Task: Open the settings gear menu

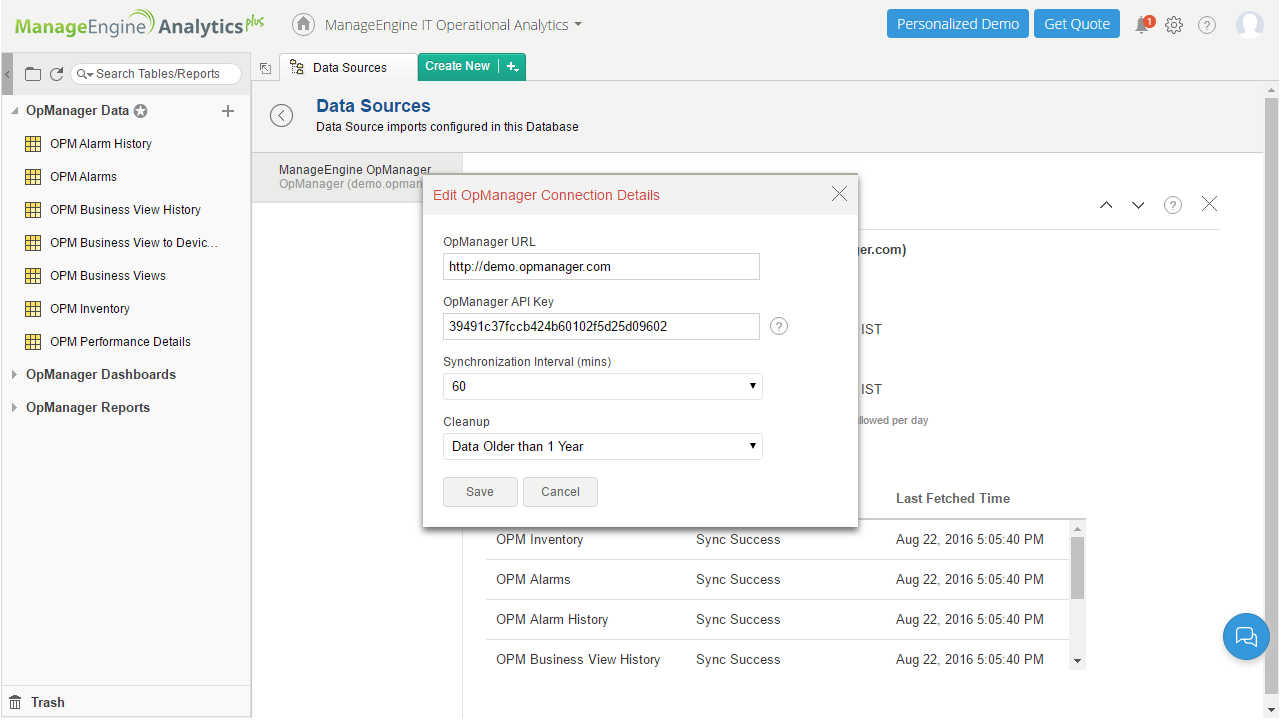Action: tap(1174, 25)
